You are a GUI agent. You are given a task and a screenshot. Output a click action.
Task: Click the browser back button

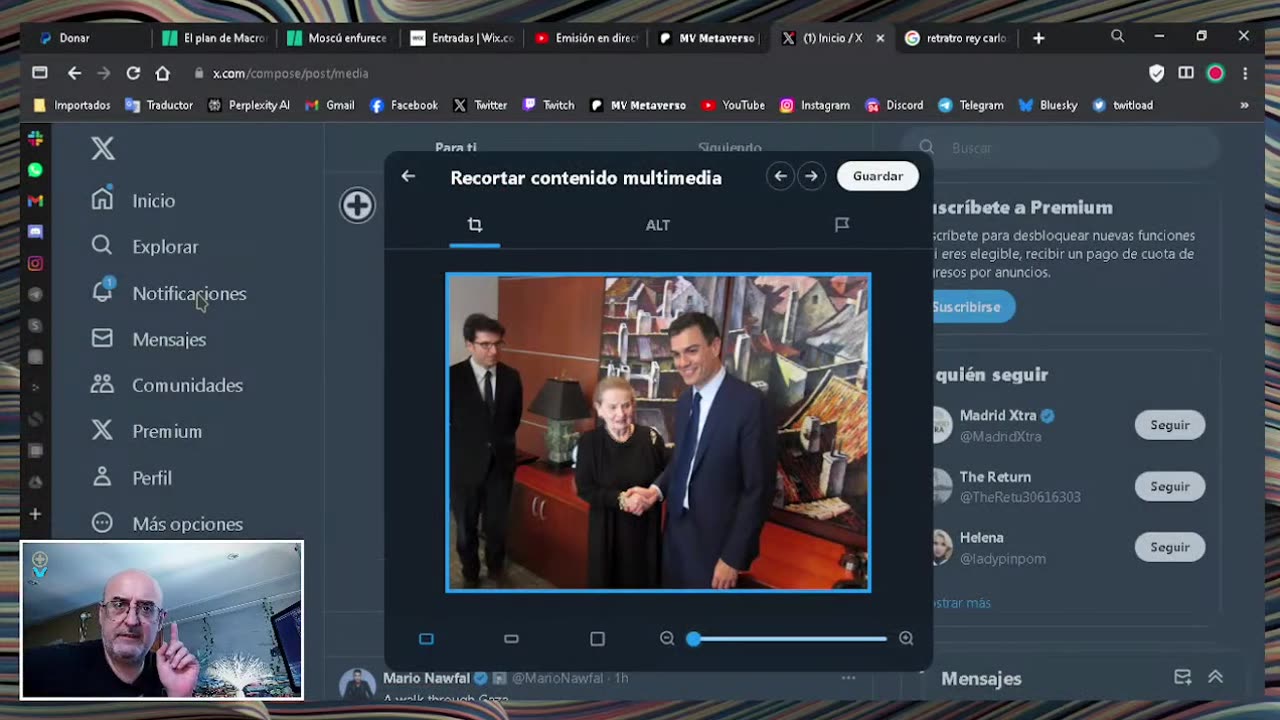click(x=74, y=73)
